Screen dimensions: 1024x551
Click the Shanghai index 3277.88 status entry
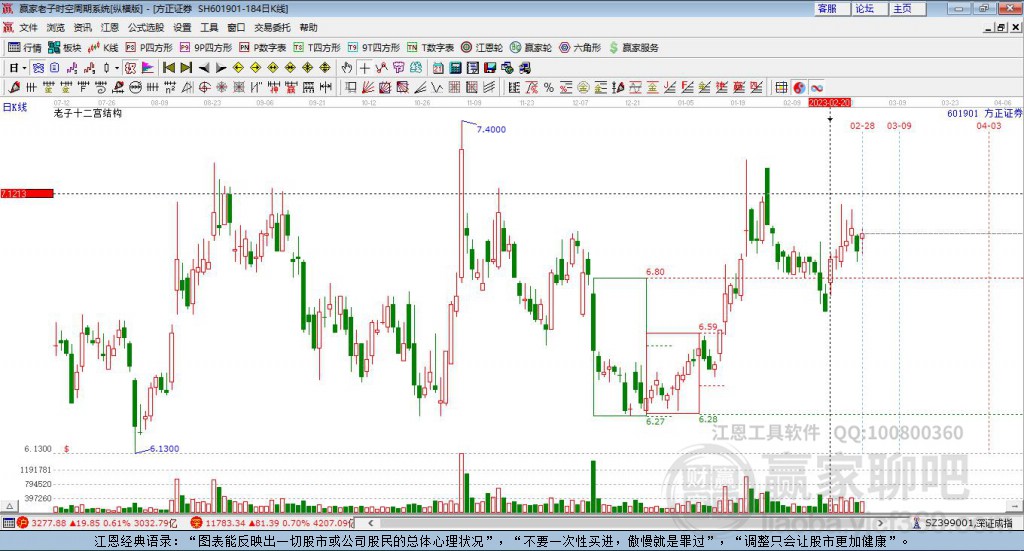96,523
